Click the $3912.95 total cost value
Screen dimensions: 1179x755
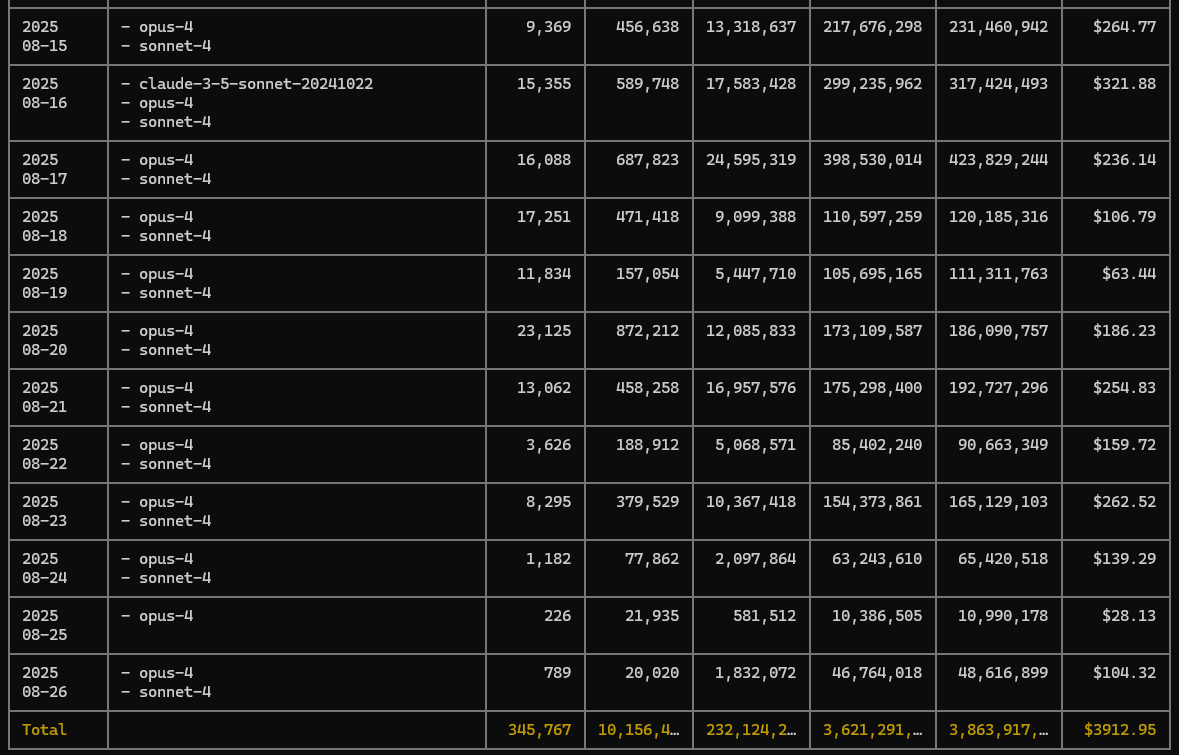[1119, 730]
